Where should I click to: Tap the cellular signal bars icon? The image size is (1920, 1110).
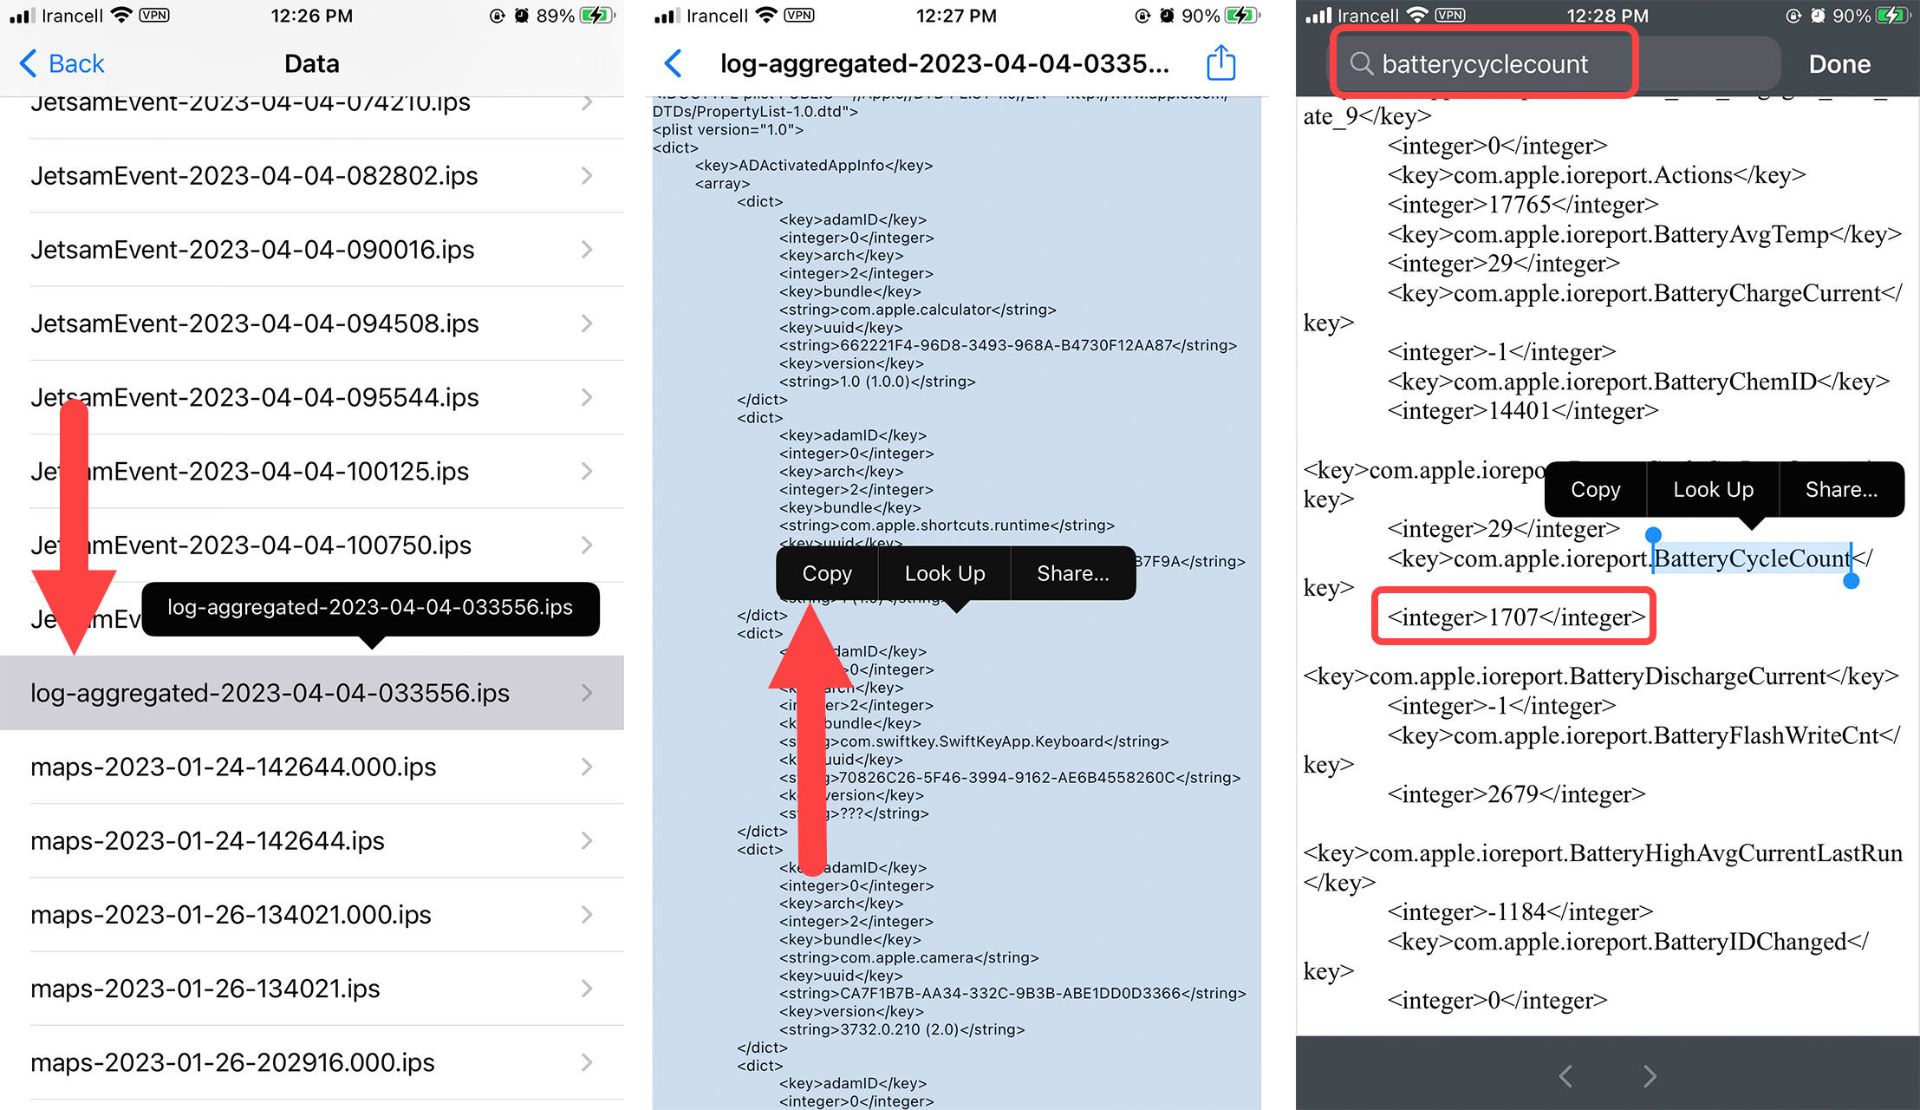point(20,18)
